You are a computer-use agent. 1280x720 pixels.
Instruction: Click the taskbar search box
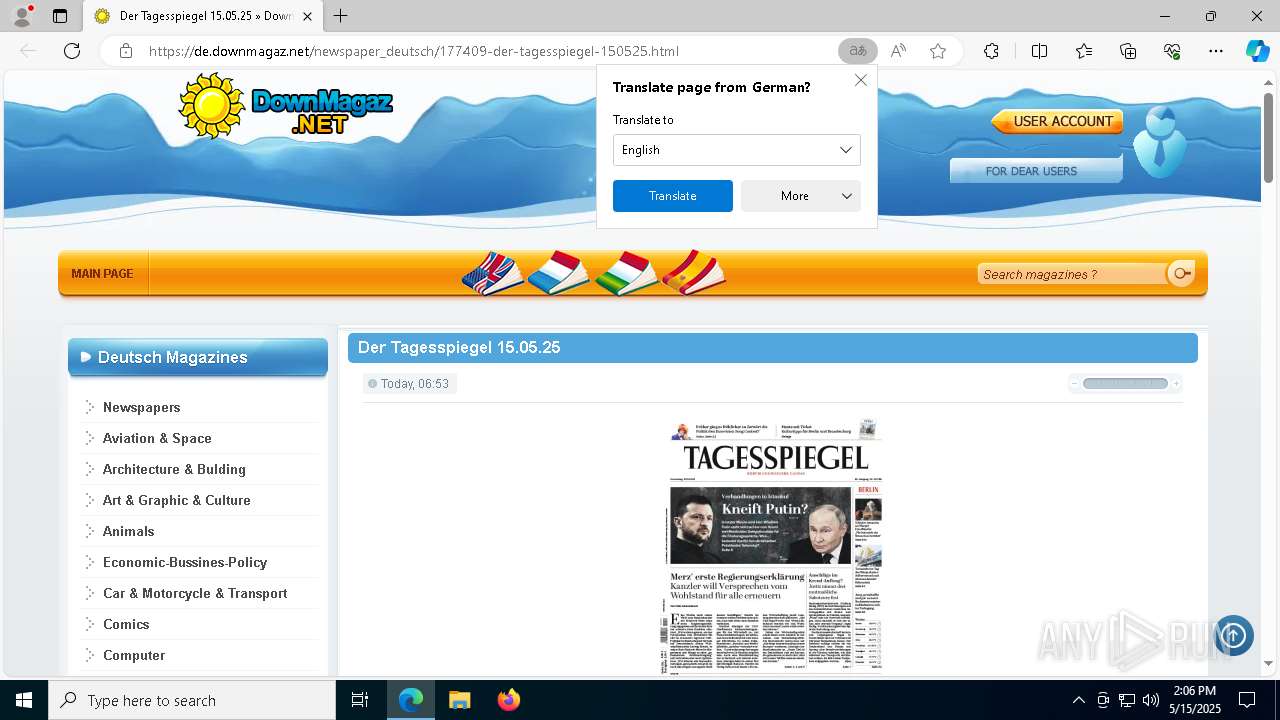click(192, 700)
